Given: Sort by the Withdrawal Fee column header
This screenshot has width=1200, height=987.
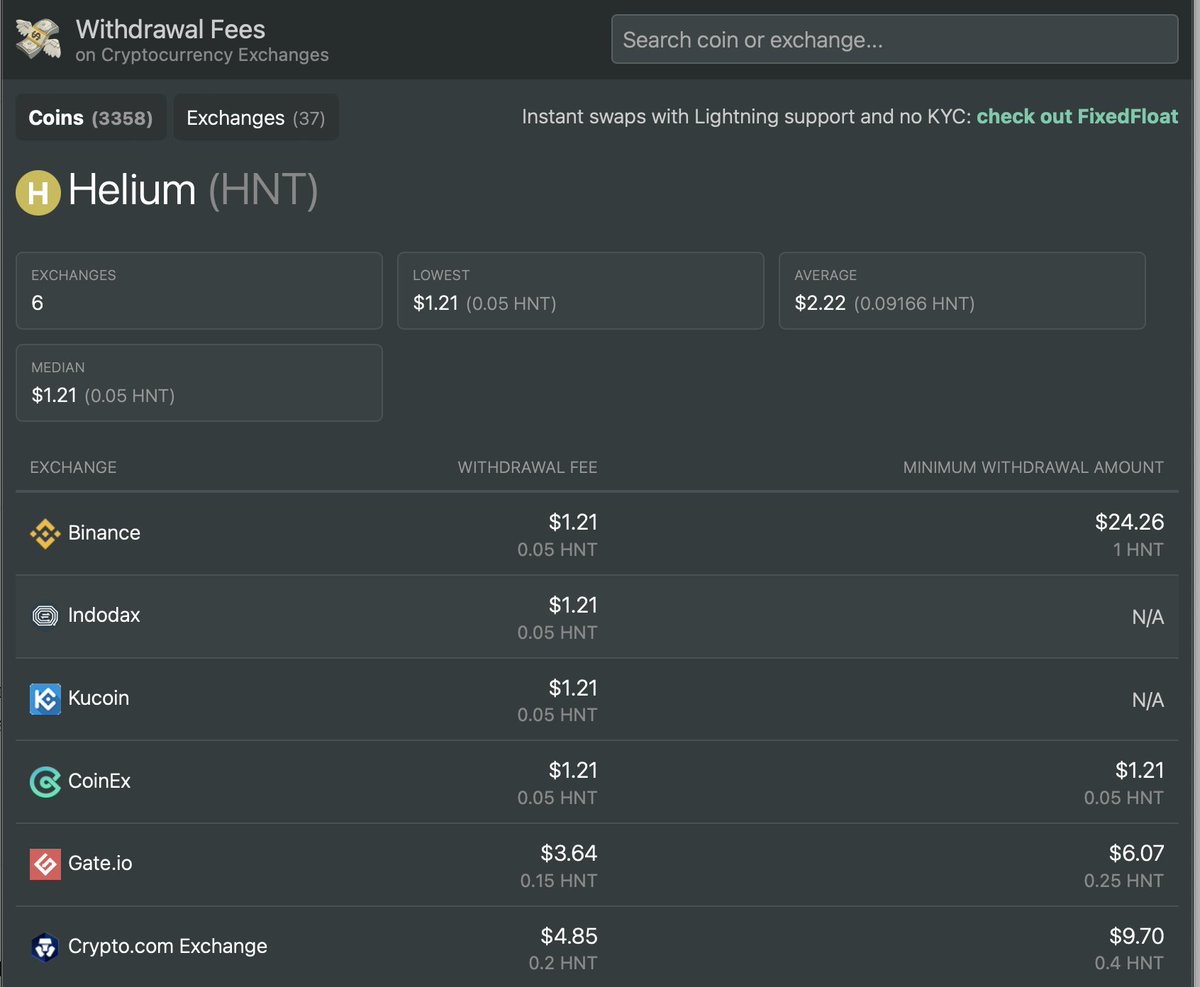Looking at the screenshot, I should [x=527, y=467].
